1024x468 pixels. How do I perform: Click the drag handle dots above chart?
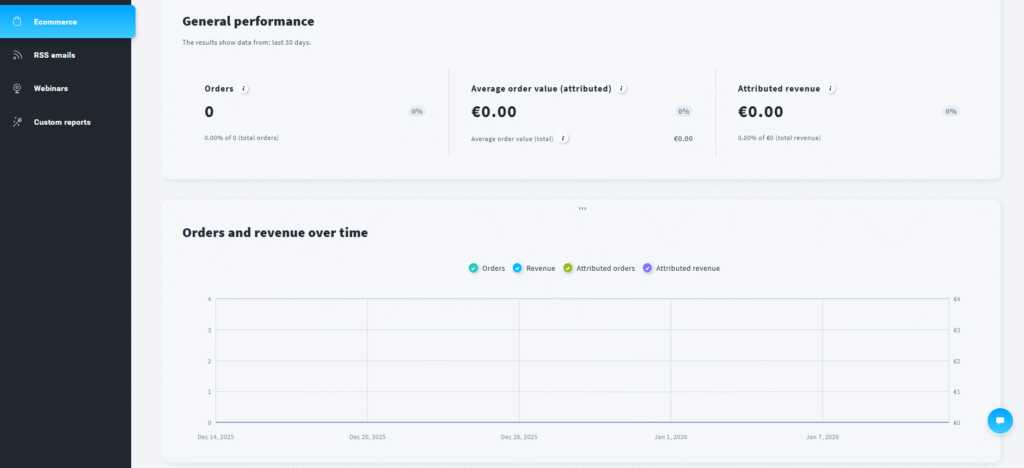582,208
